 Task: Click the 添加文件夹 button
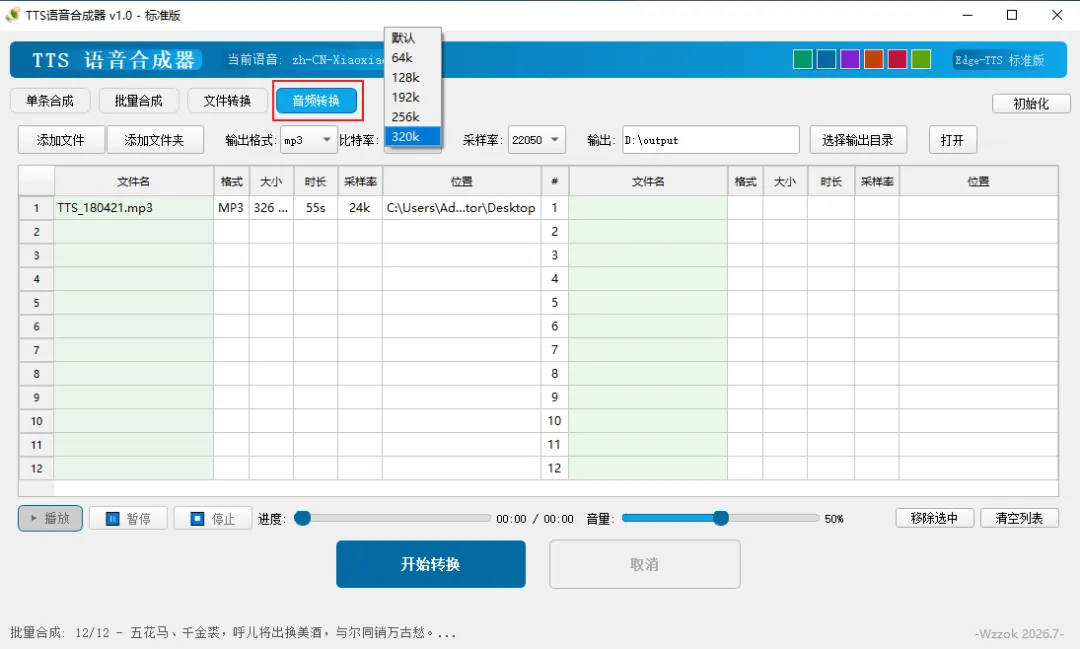point(154,140)
